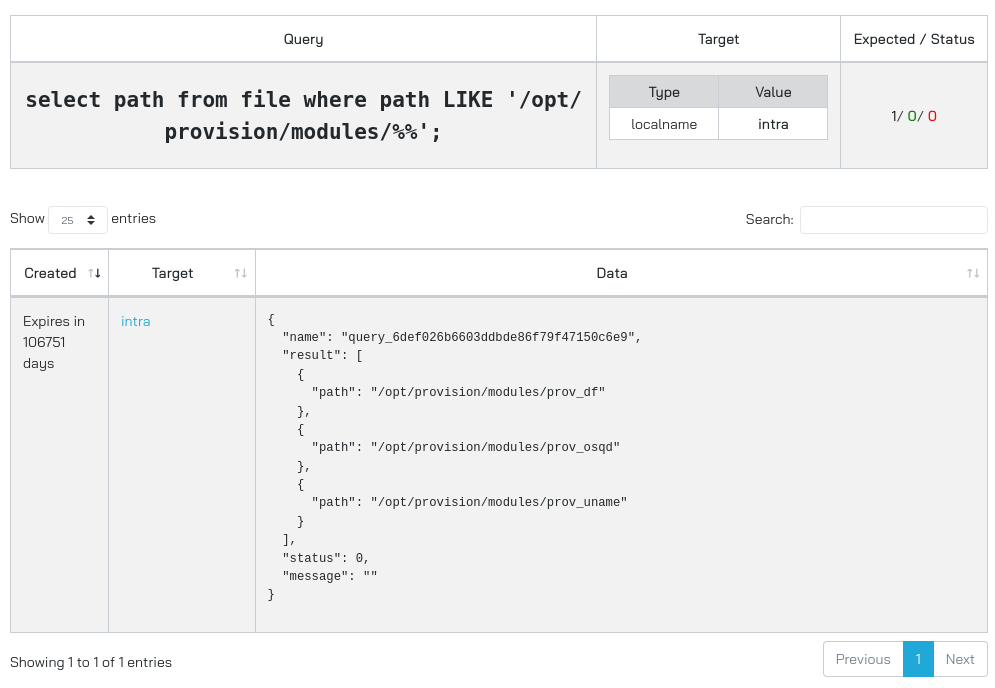This screenshot has width=995, height=688.
Task: Open the intra target link
Action: 136,321
